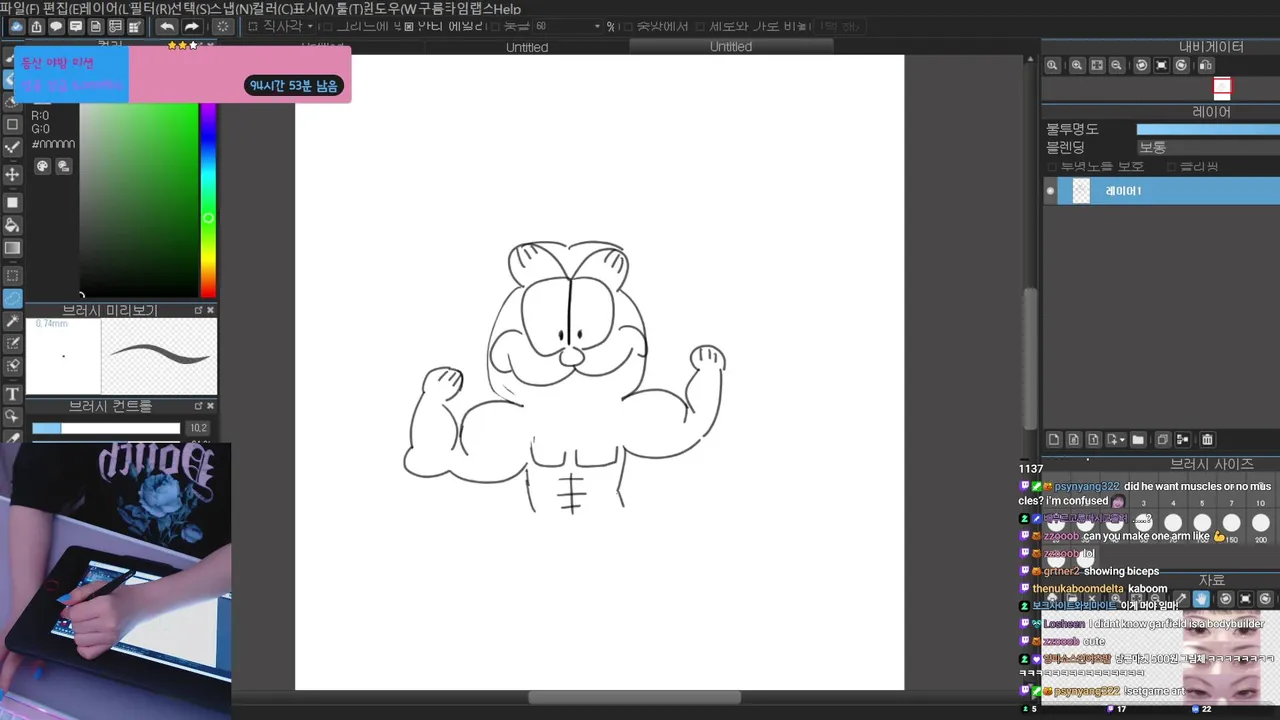
Task: Rotate canvas right in Navigator
Action: [1181, 65]
